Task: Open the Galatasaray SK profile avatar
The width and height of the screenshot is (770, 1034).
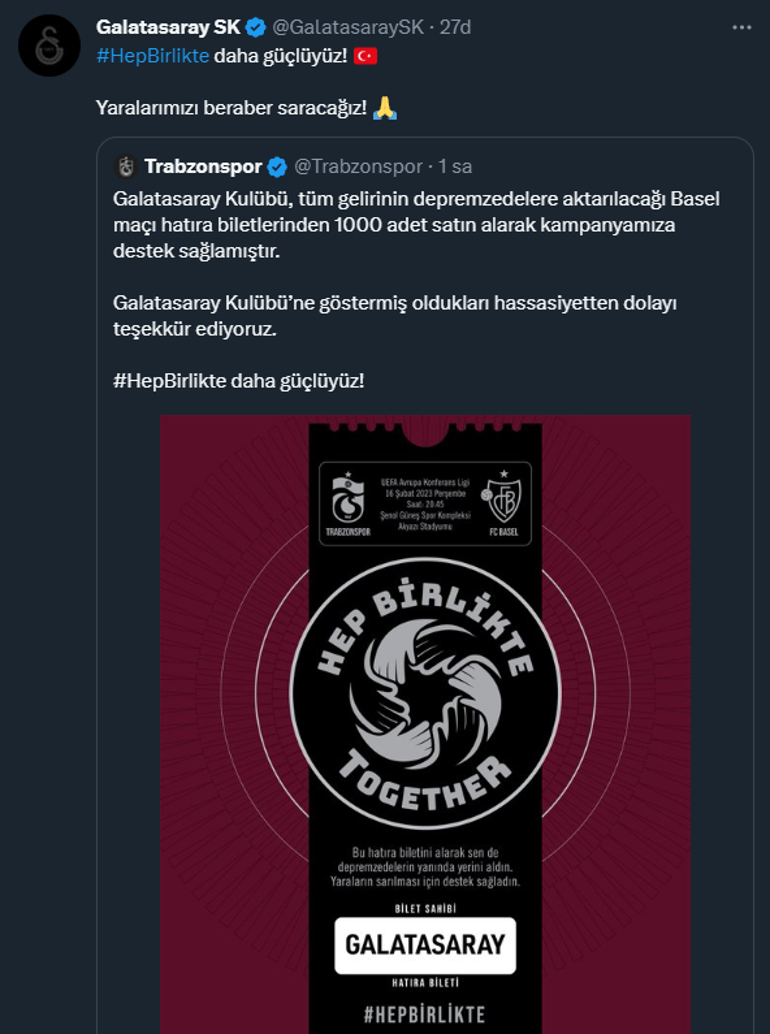Action: pyautogui.click(x=49, y=46)
